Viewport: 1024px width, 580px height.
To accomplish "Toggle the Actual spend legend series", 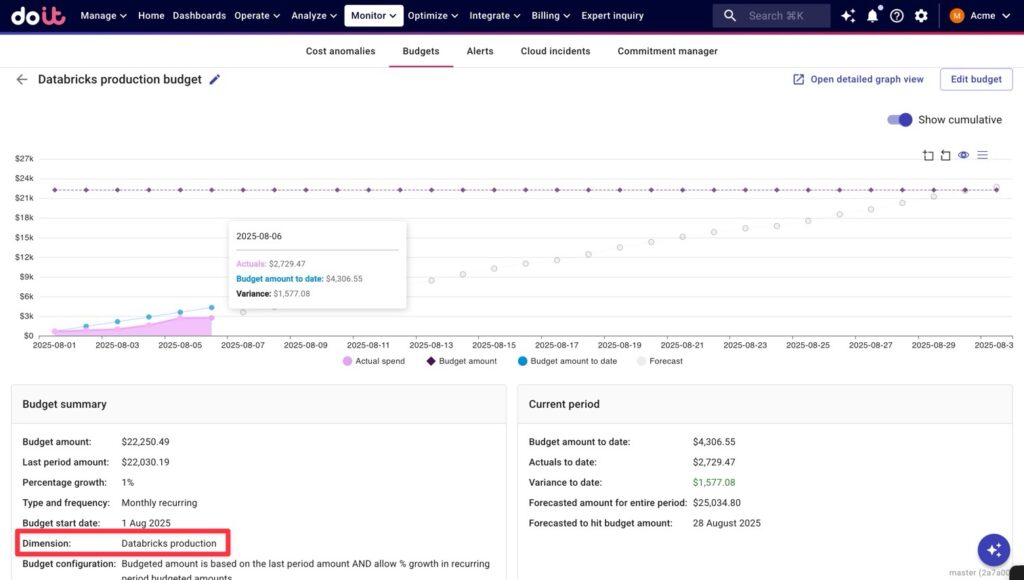I will pyautogui.click(x=374, y=361).
